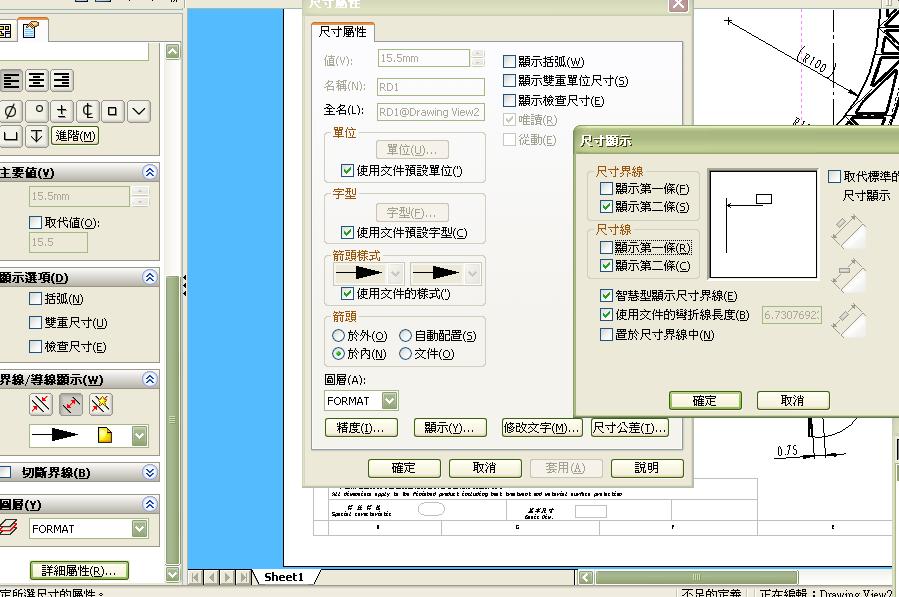Click side panel vertical scrollbar down arrow

173,573
